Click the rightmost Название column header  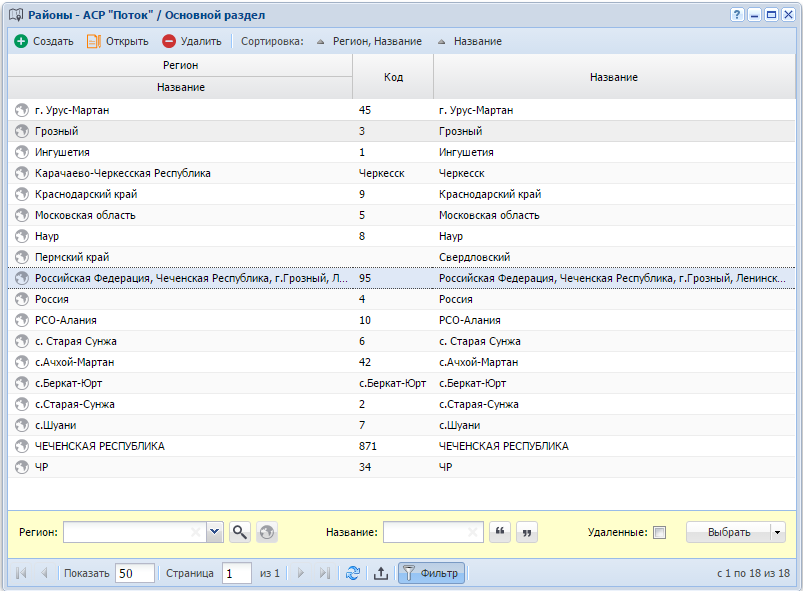coord(614,77)
